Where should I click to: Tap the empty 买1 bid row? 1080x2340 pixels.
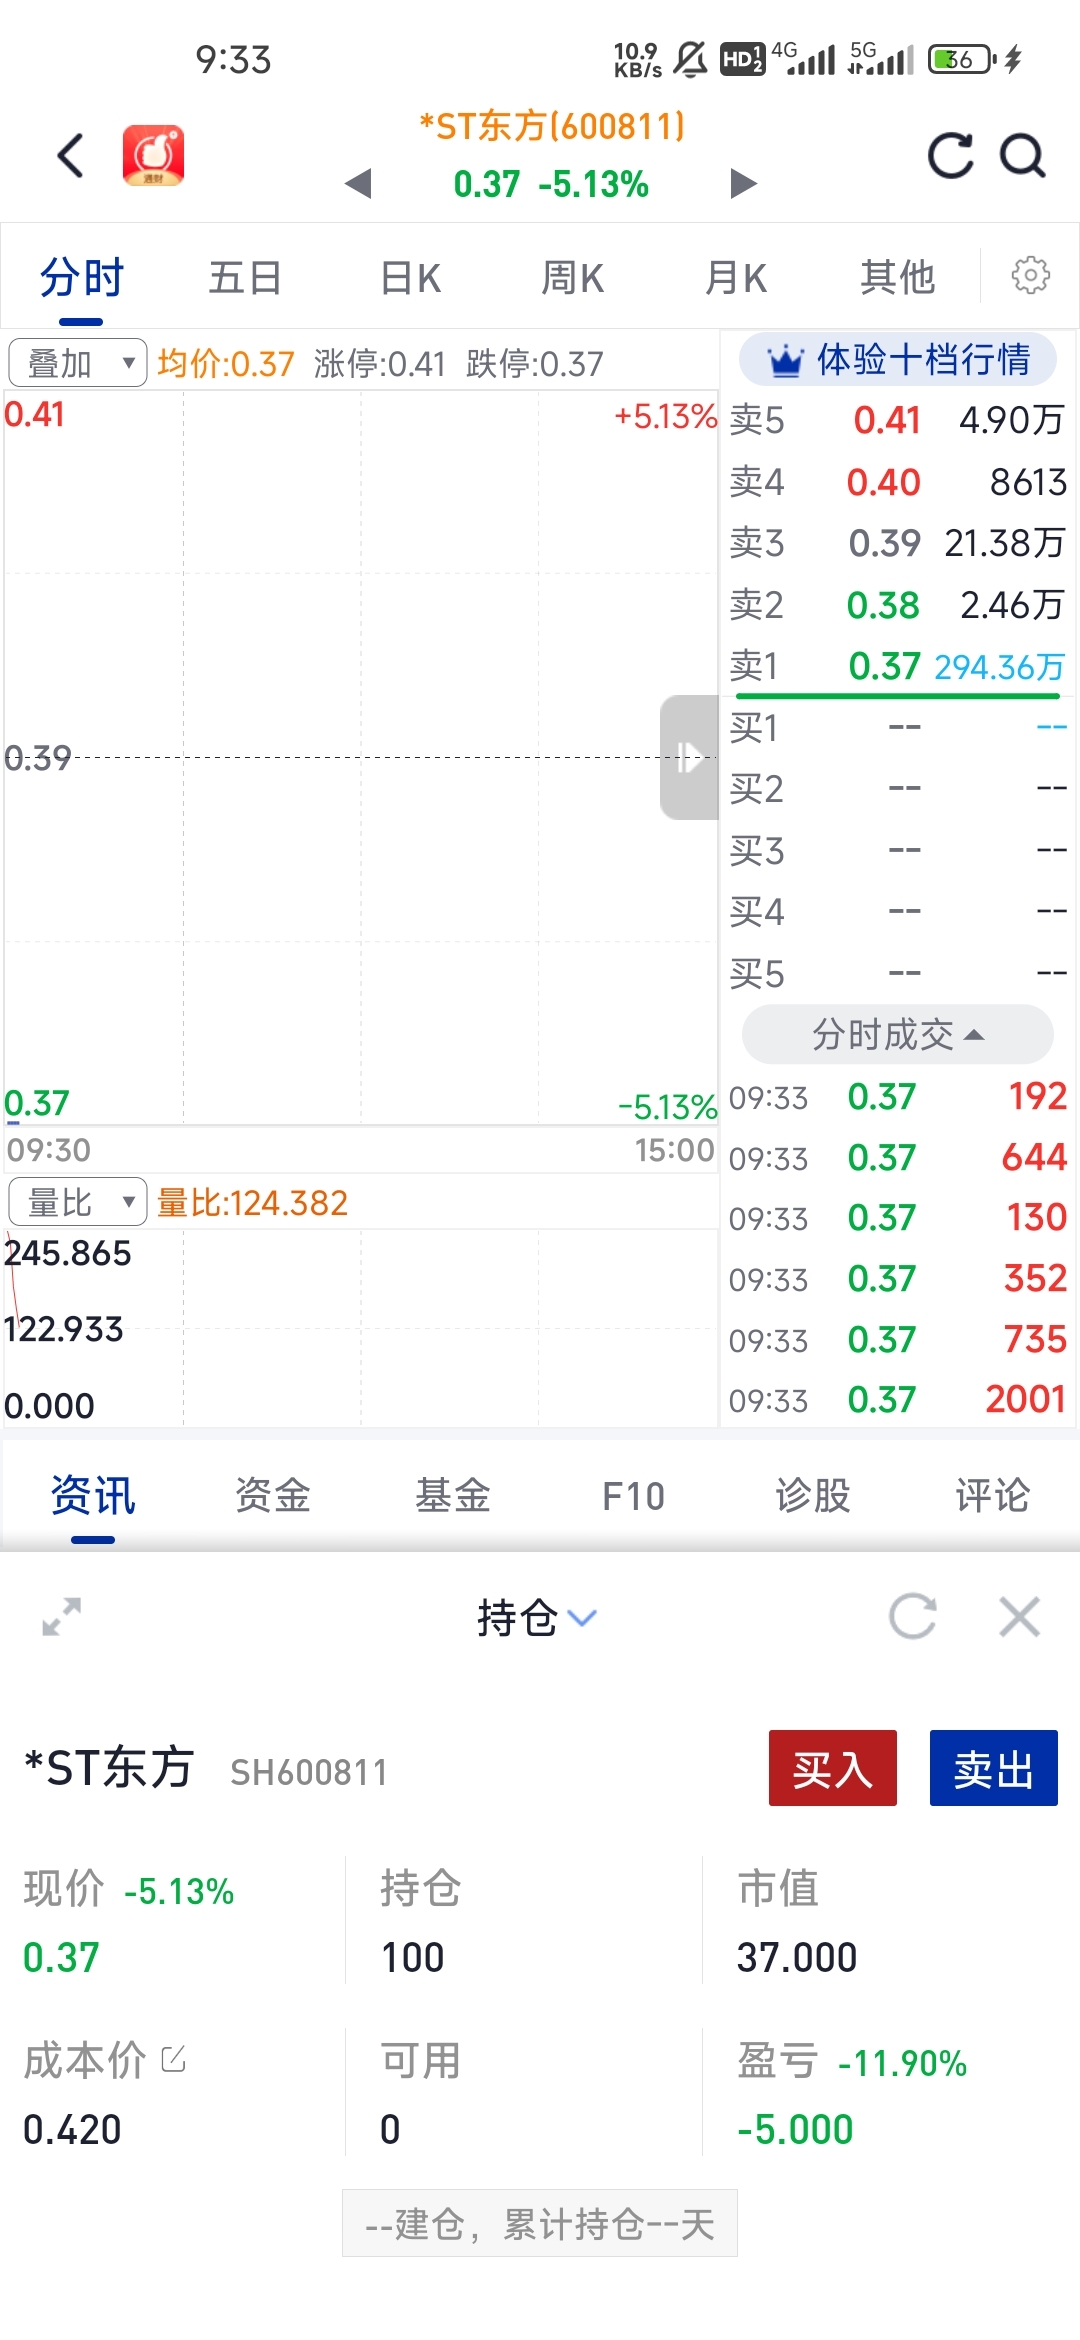pyautogui.click(x=898, y=727)
